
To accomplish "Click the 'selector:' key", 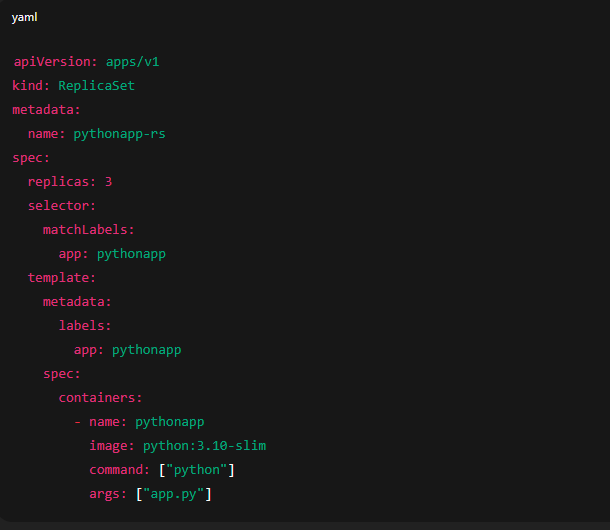I will 62,205.
